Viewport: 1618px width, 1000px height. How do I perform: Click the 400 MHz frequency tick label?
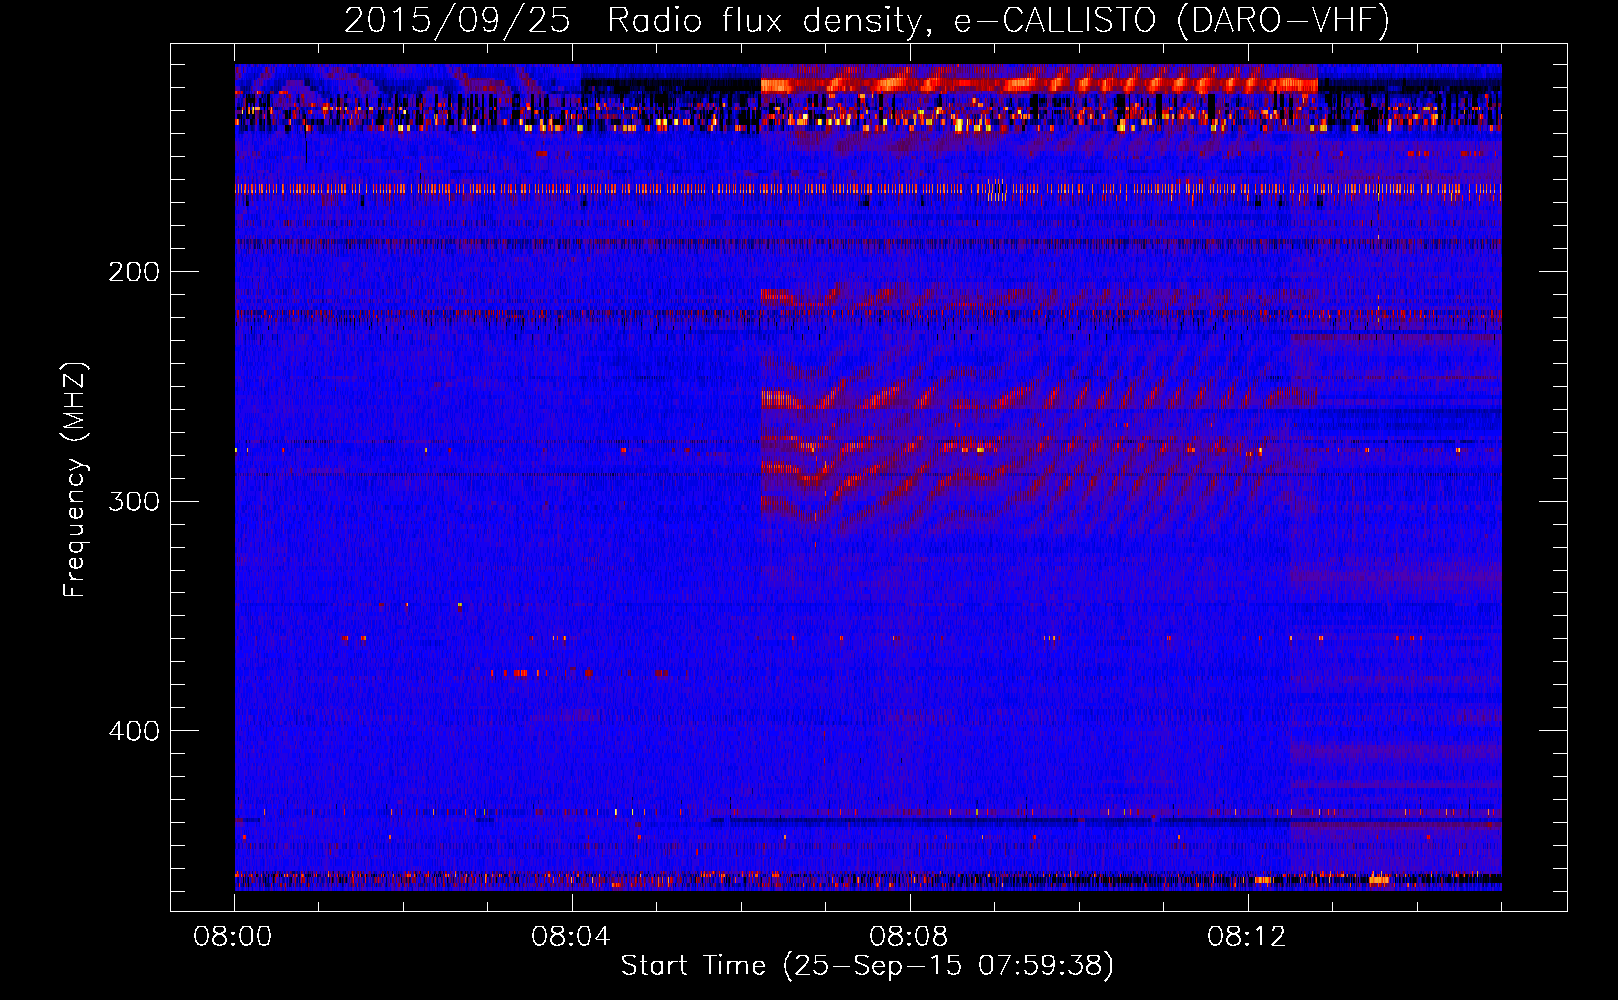click(x=133, y=731)
